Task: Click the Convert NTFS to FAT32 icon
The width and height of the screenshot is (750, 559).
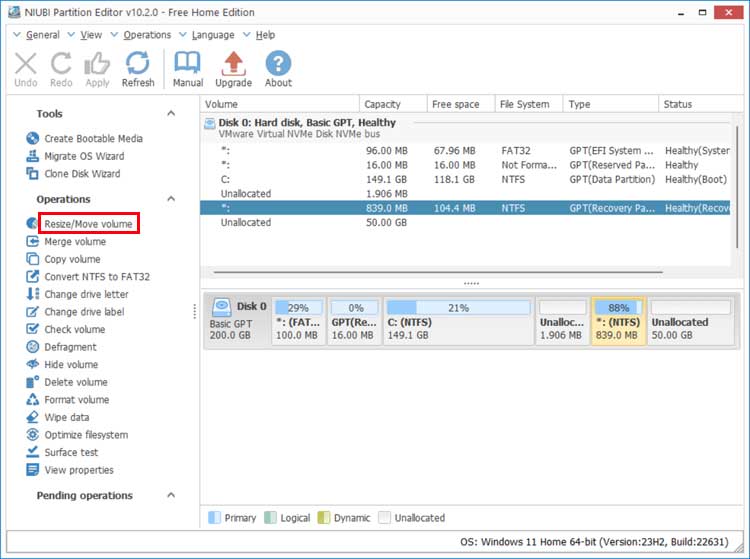Action: click(33, 276)
